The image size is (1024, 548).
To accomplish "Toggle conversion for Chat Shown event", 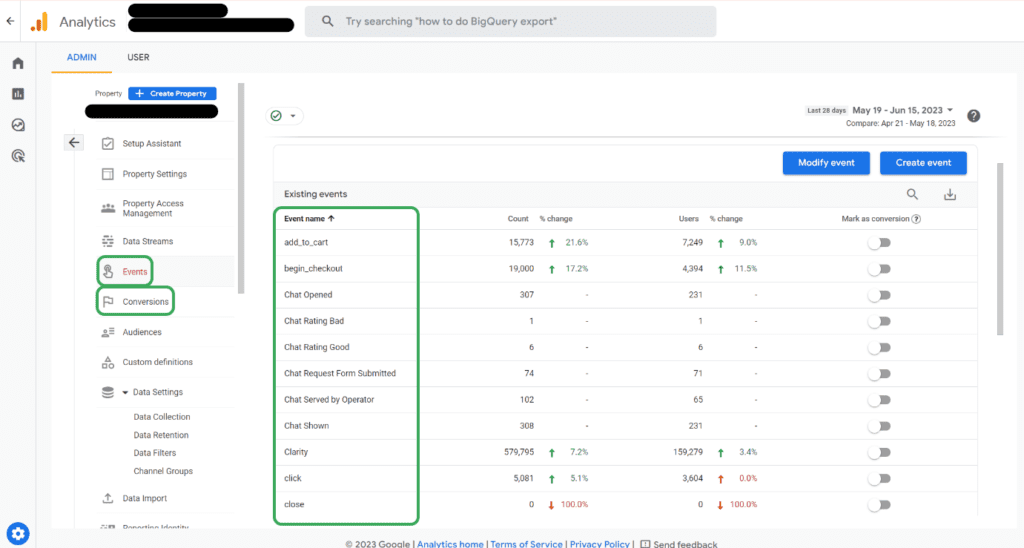I will click(879, 426).
